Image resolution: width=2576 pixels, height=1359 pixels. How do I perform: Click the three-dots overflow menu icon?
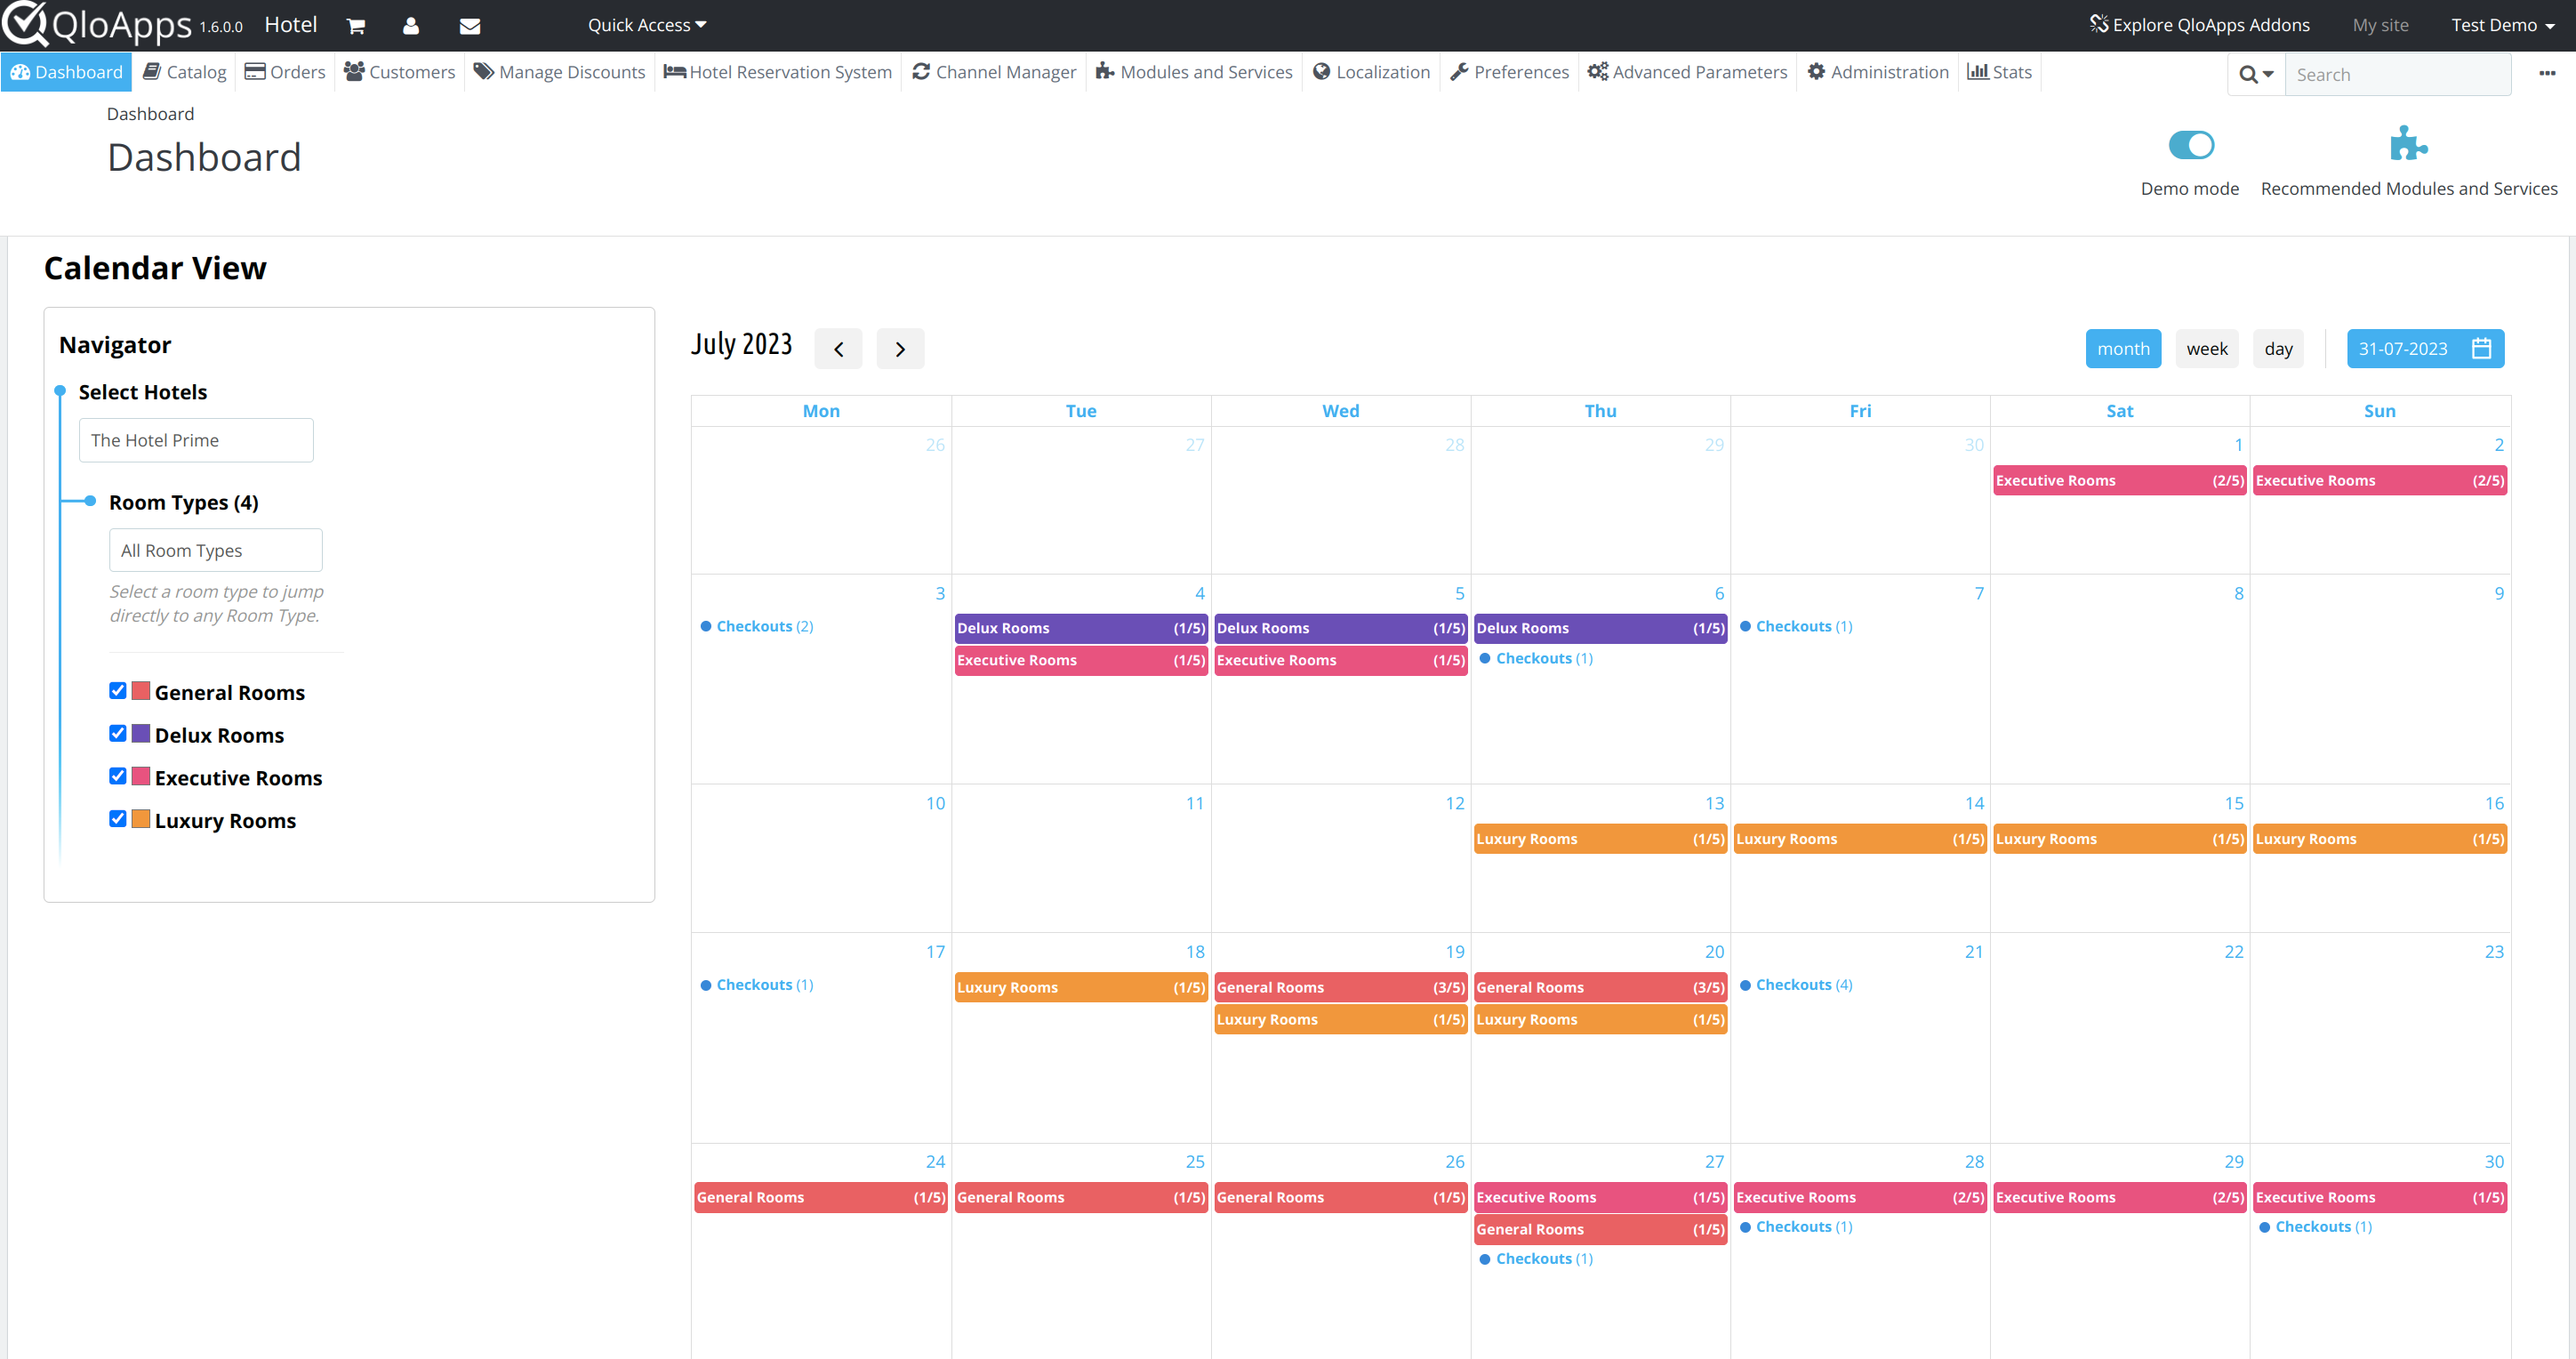pyautogui.click(x=2546, y=73)
